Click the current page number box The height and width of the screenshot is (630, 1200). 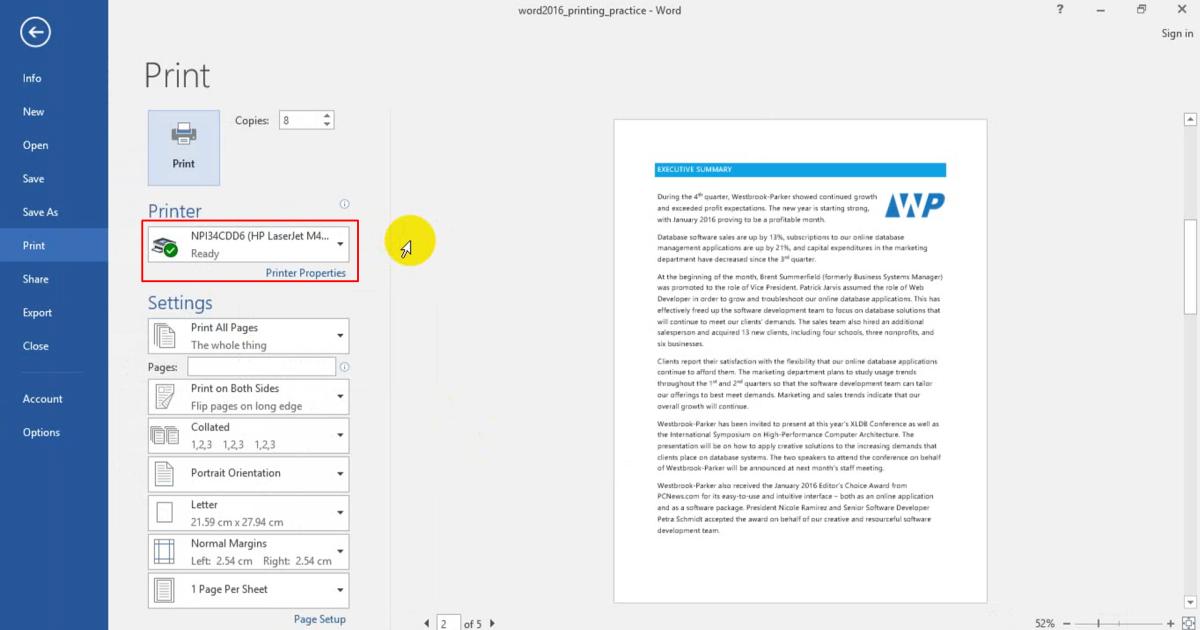click(448, 623)
